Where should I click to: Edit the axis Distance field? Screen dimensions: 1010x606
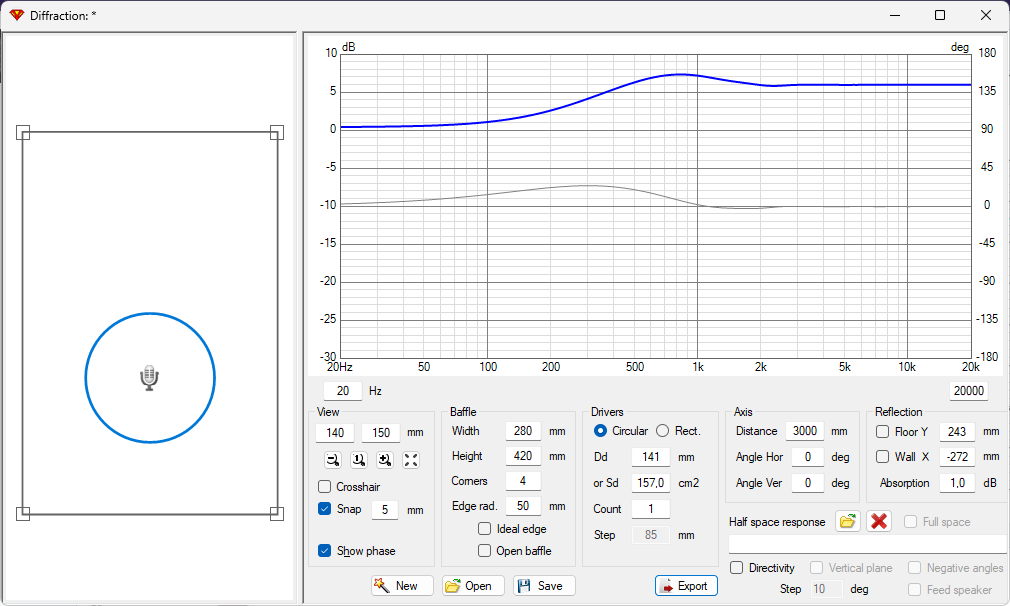click(805, 431)
